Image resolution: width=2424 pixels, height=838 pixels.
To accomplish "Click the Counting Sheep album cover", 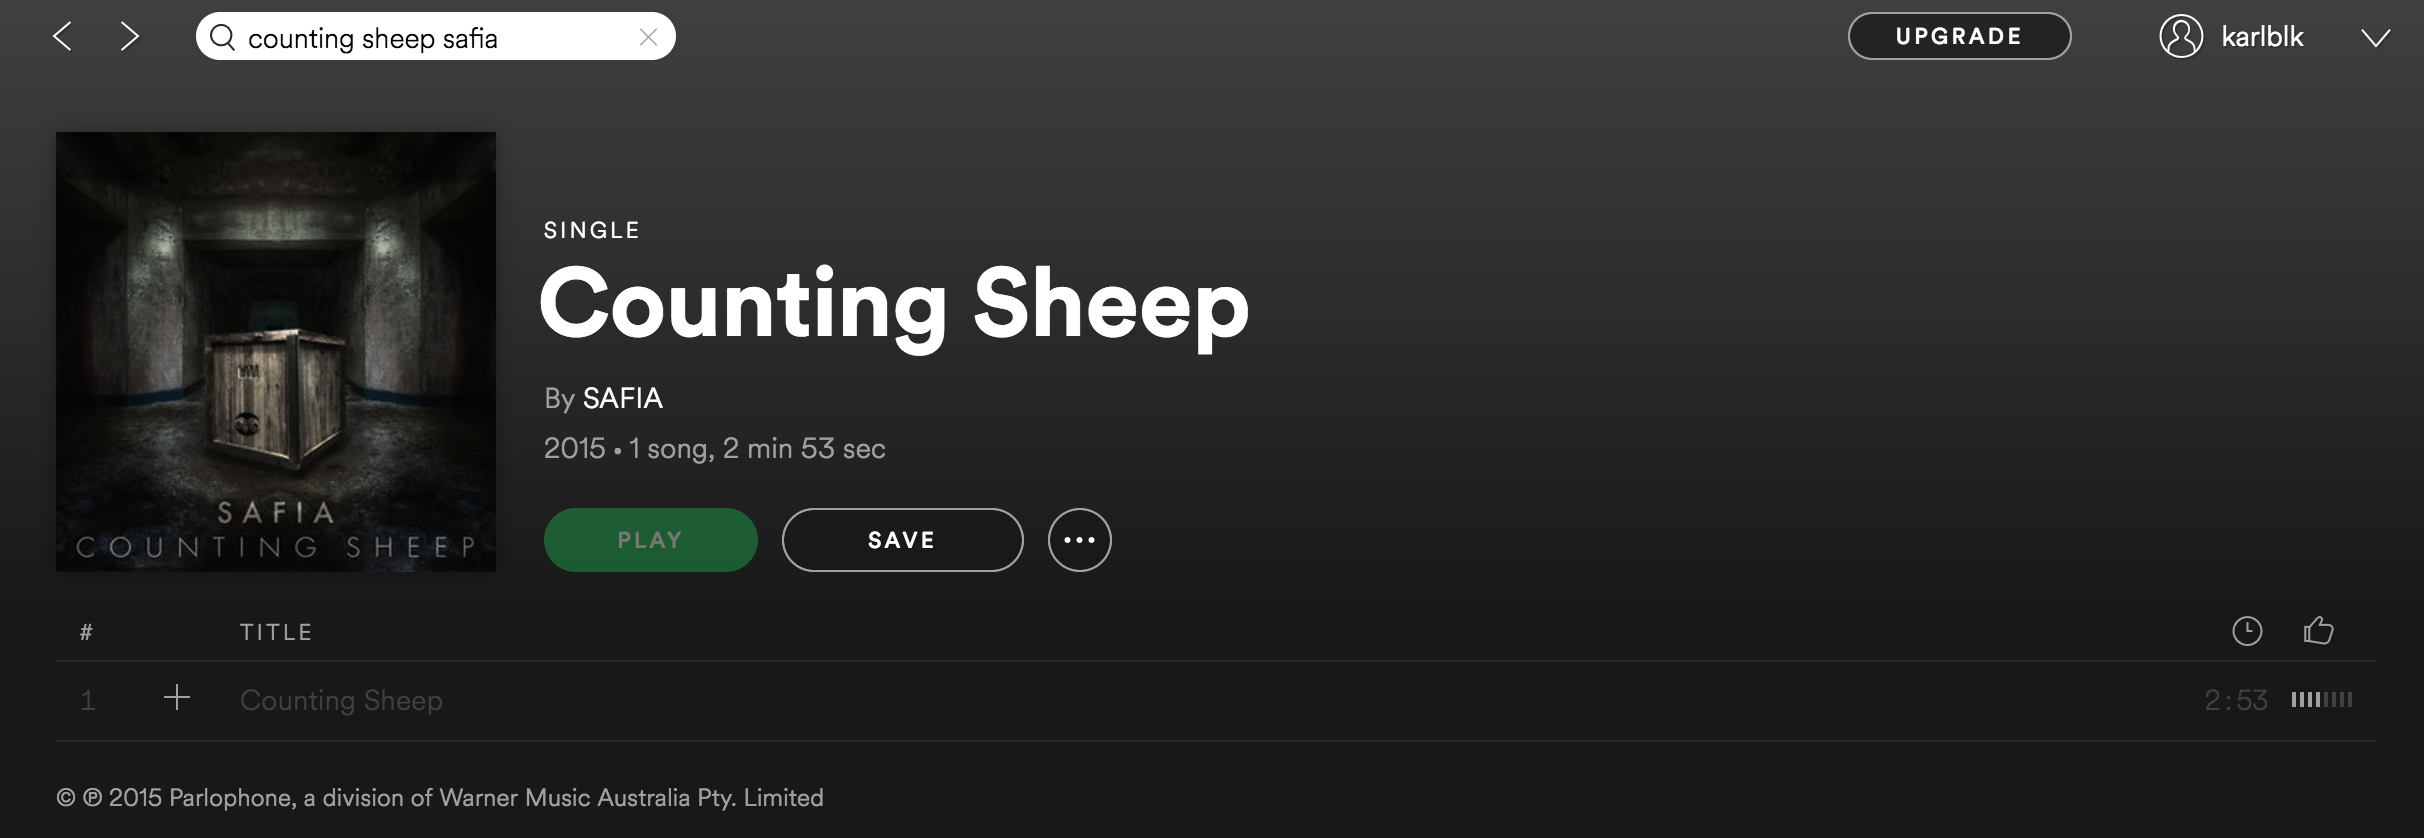I will (x=276, y=352).
